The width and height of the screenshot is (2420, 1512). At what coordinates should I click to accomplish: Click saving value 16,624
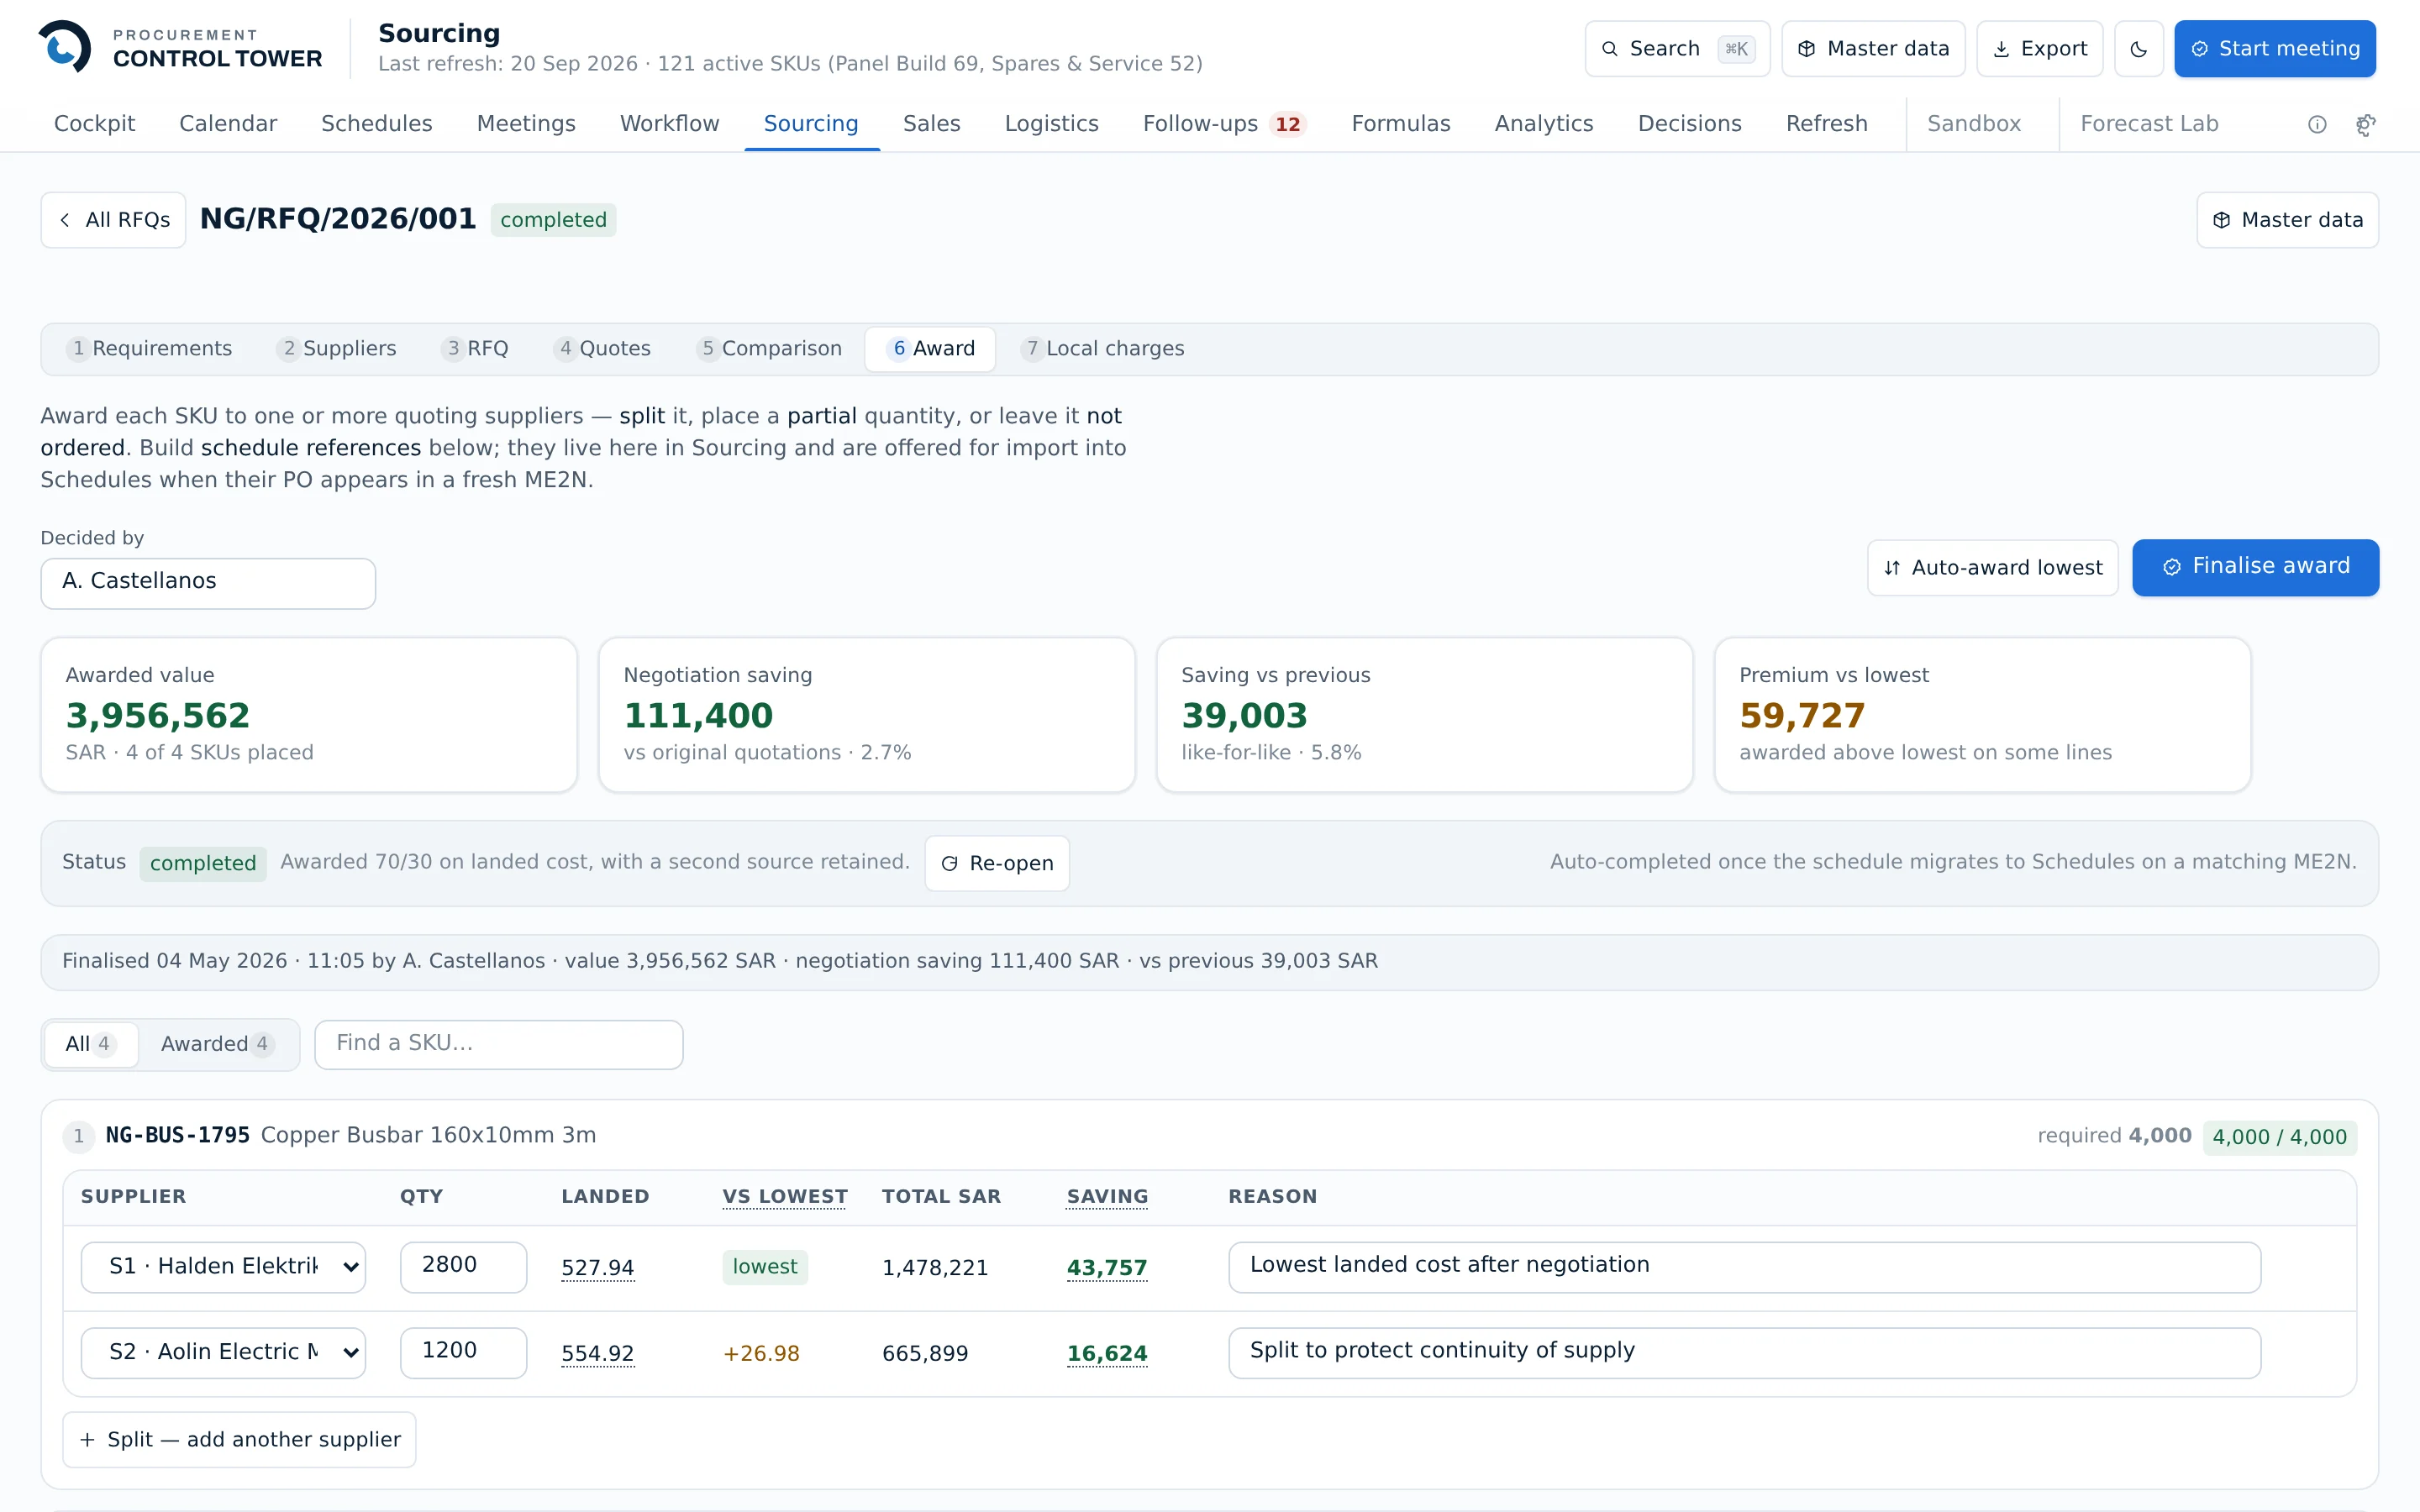click(x=1107, y=1354)
